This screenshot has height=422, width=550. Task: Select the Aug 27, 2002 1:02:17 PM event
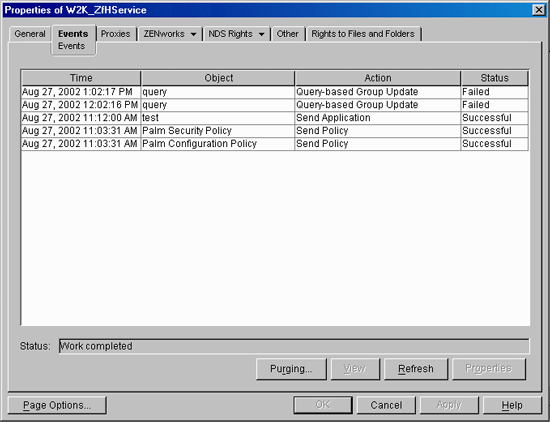275,92
